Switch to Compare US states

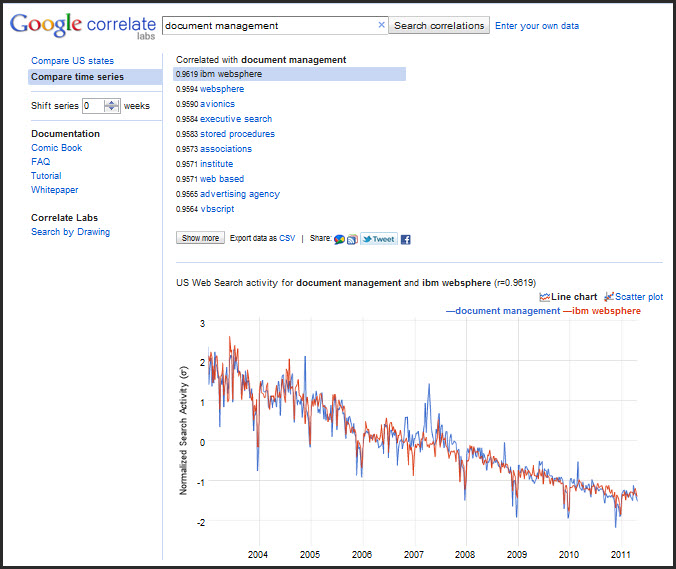coord(72,61)
